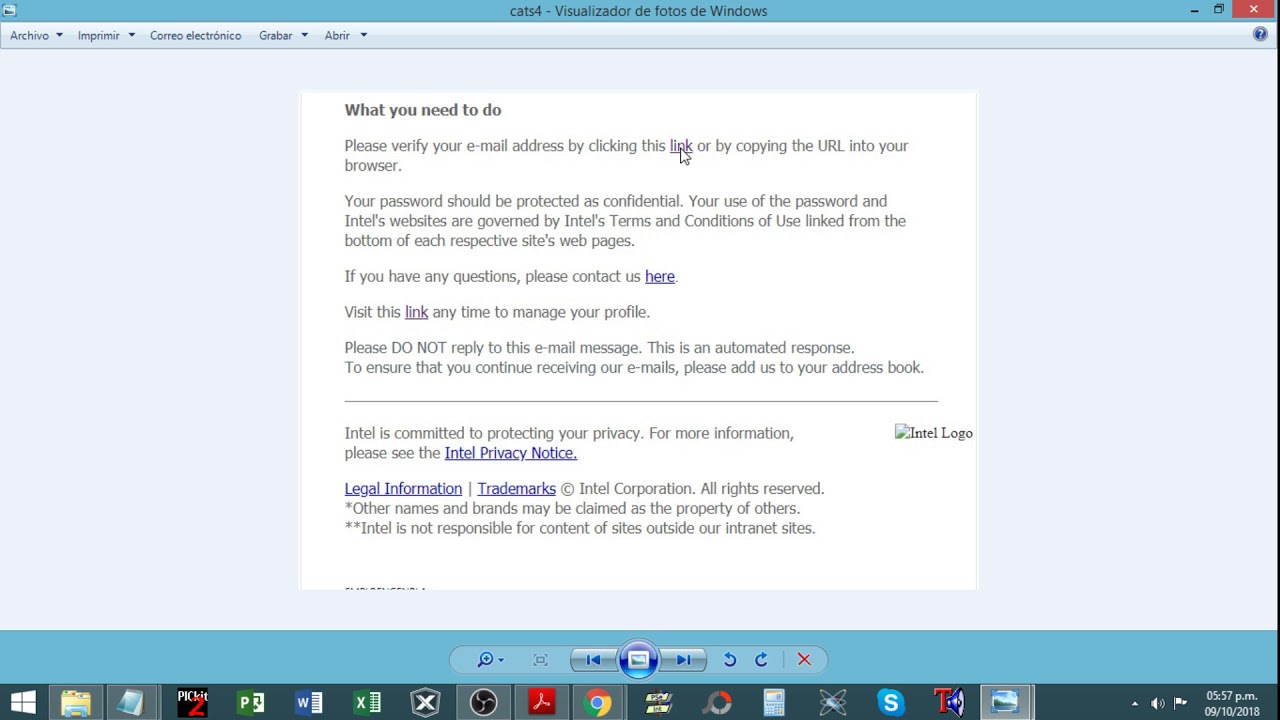
Task: Click Correo electrónico in the toolbar
Action: (x=196, y=35)
